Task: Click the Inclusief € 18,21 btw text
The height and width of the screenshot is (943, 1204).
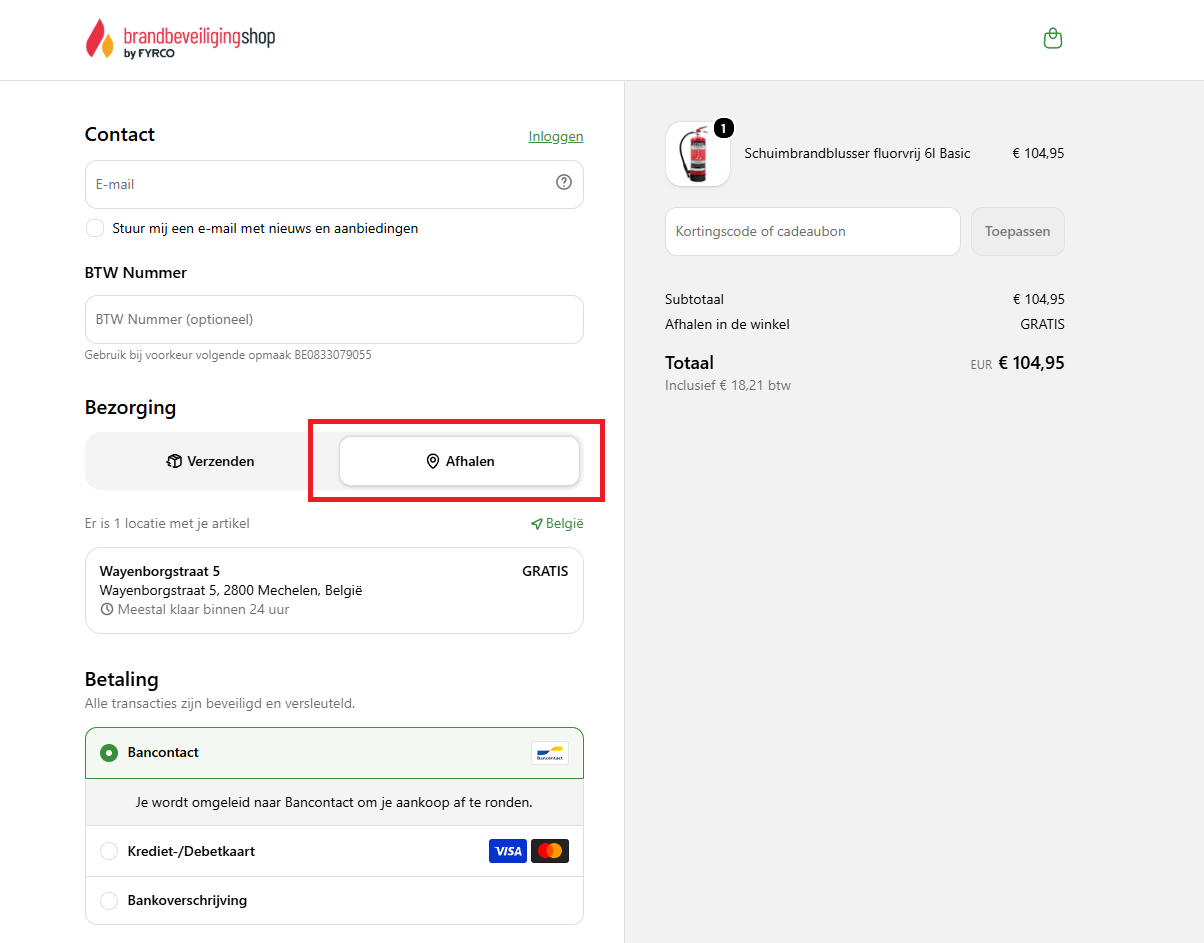Action: [x=728, y=385]
